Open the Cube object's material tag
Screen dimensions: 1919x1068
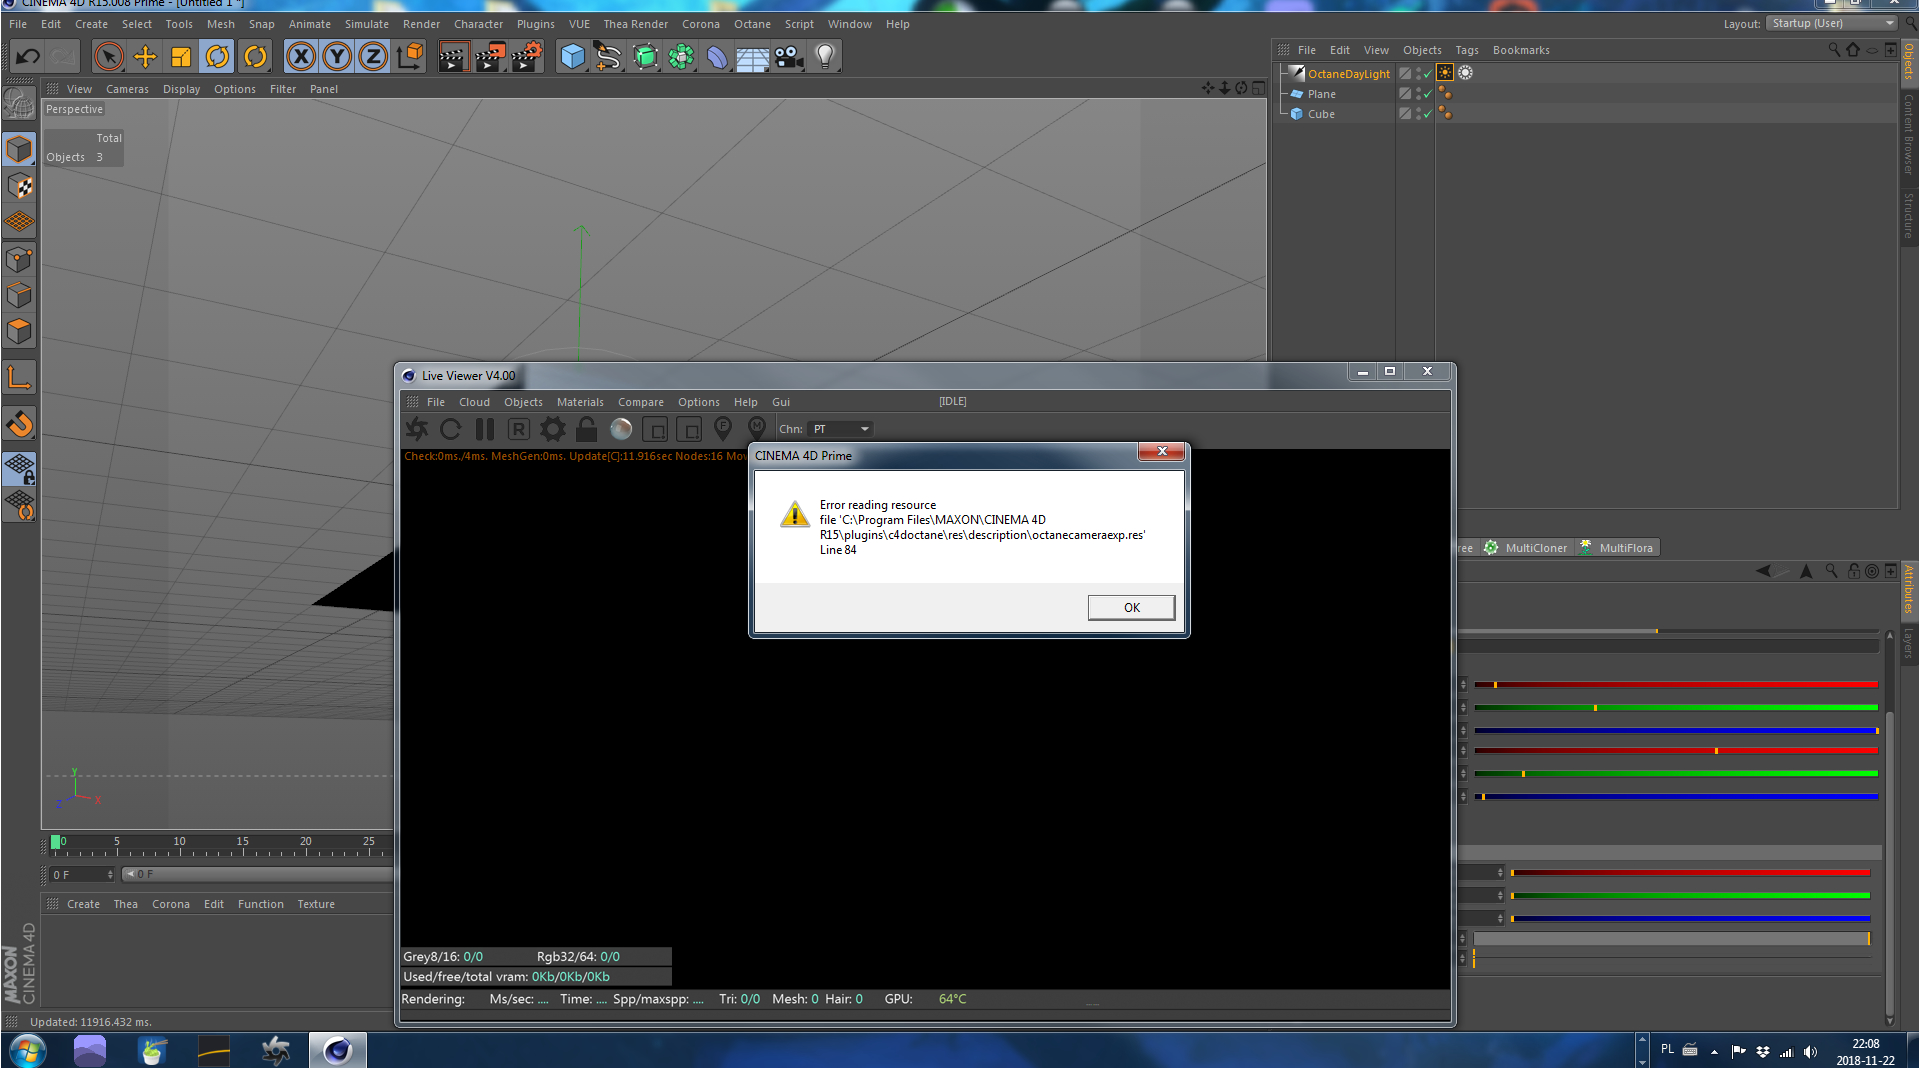pyautogui.click(x=1445, y=113)
